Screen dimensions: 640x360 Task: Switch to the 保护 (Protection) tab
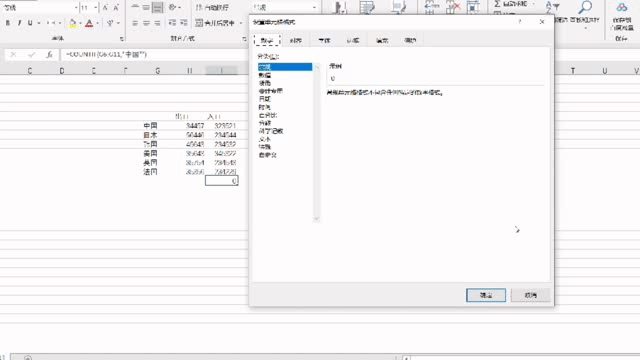[410, 40]
